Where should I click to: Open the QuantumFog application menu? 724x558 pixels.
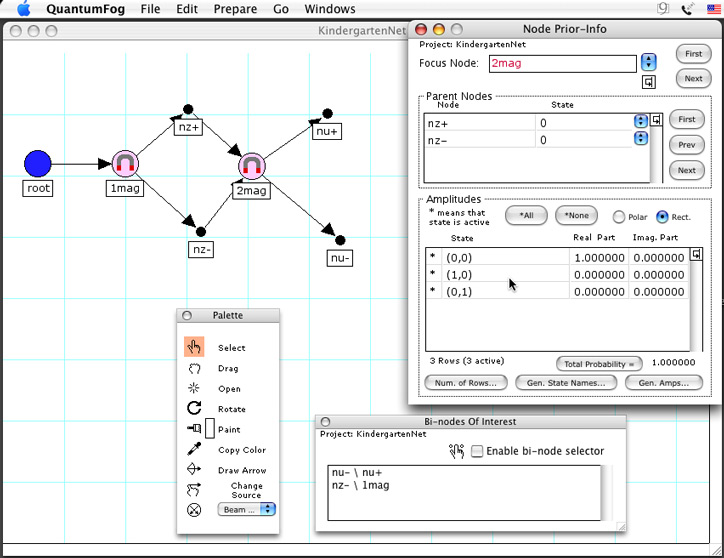(x=85, y=9)
